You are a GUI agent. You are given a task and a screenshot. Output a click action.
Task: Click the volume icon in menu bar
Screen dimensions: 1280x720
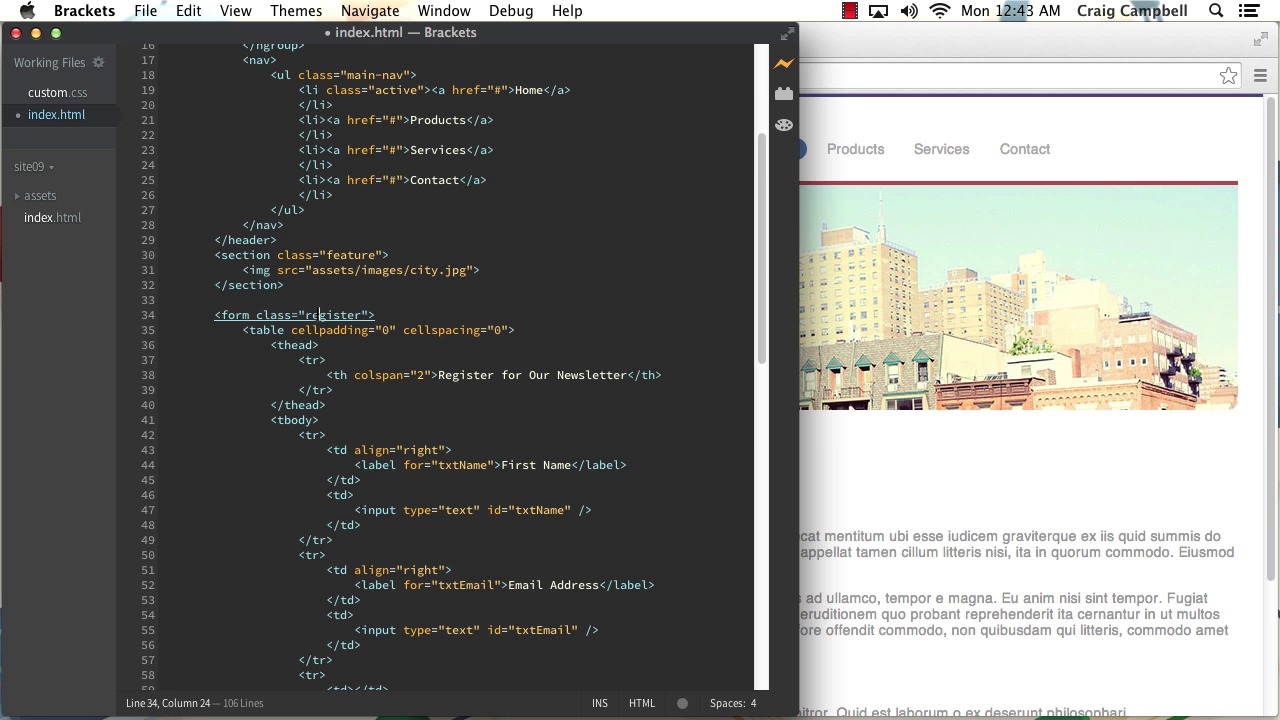[909, 11]
